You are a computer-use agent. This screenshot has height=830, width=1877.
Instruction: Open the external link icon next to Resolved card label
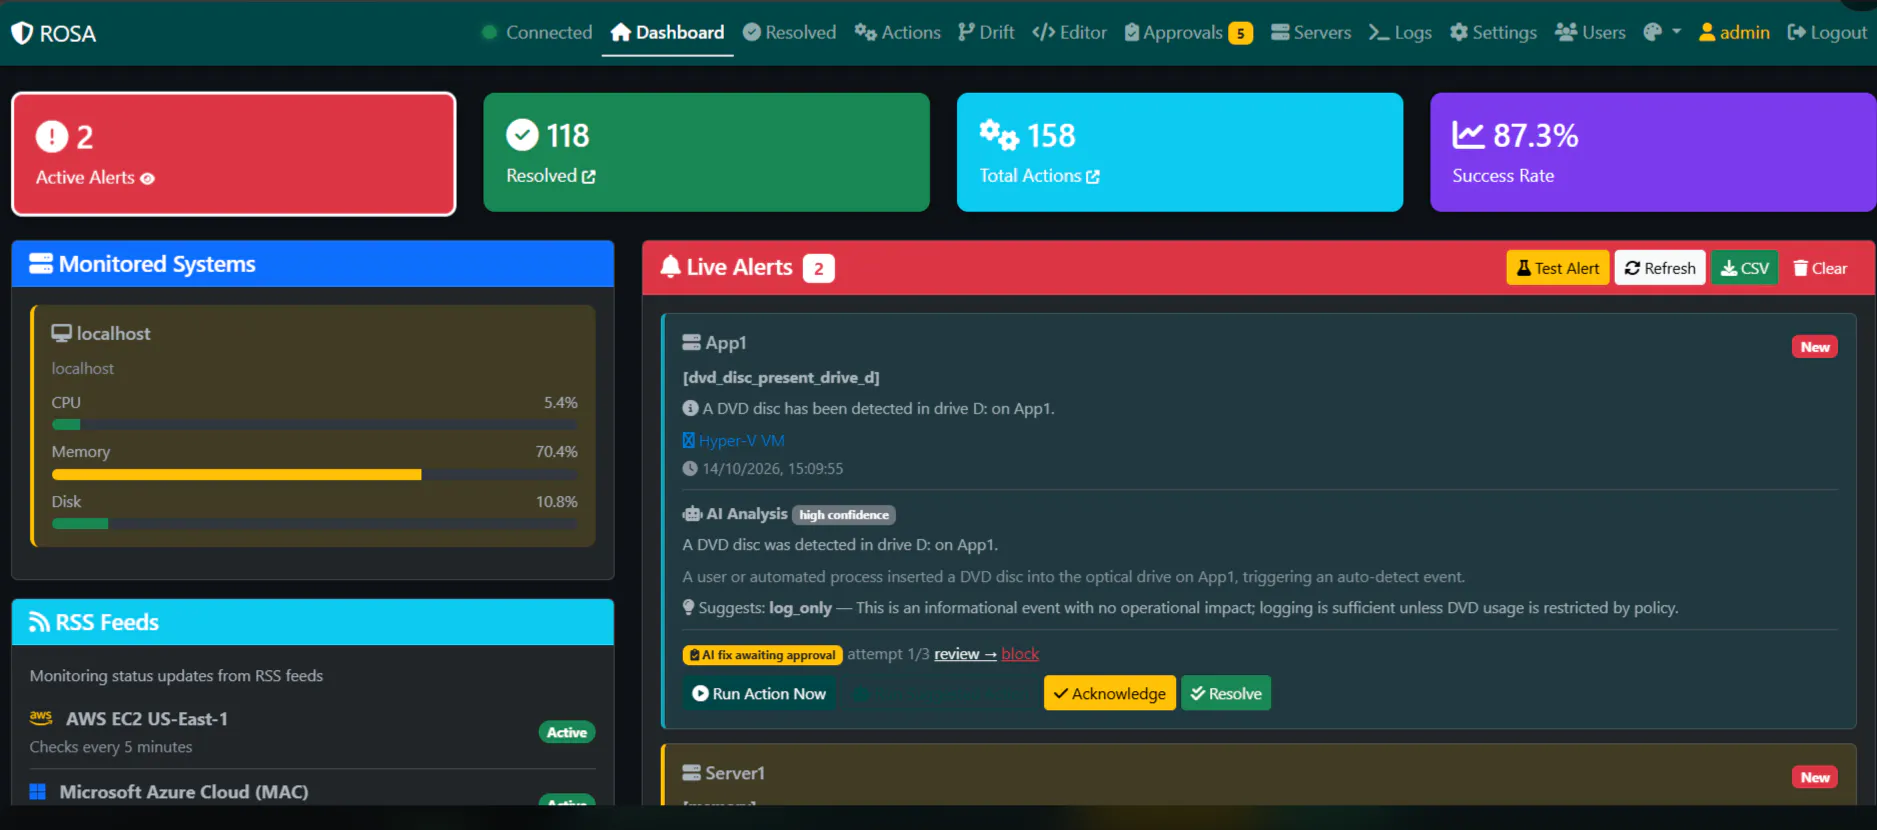tap(589, 177)
